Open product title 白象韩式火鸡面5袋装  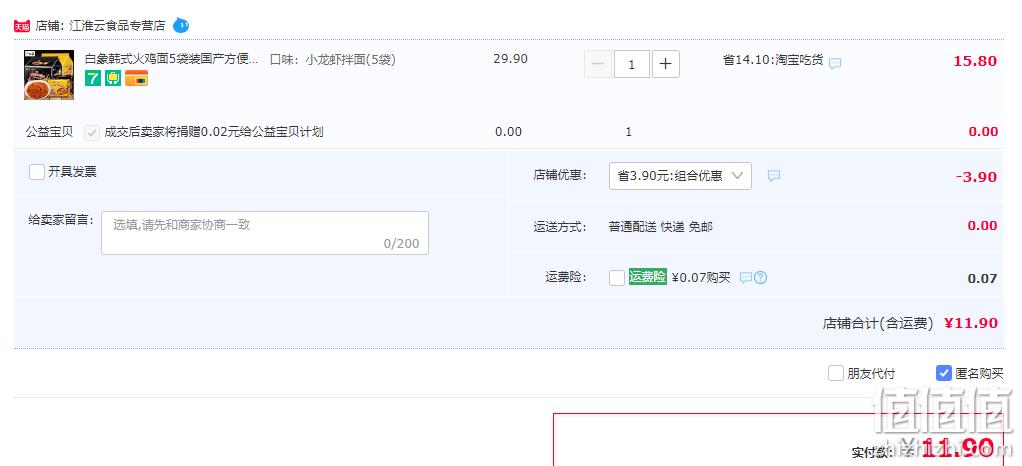point(171,59)
